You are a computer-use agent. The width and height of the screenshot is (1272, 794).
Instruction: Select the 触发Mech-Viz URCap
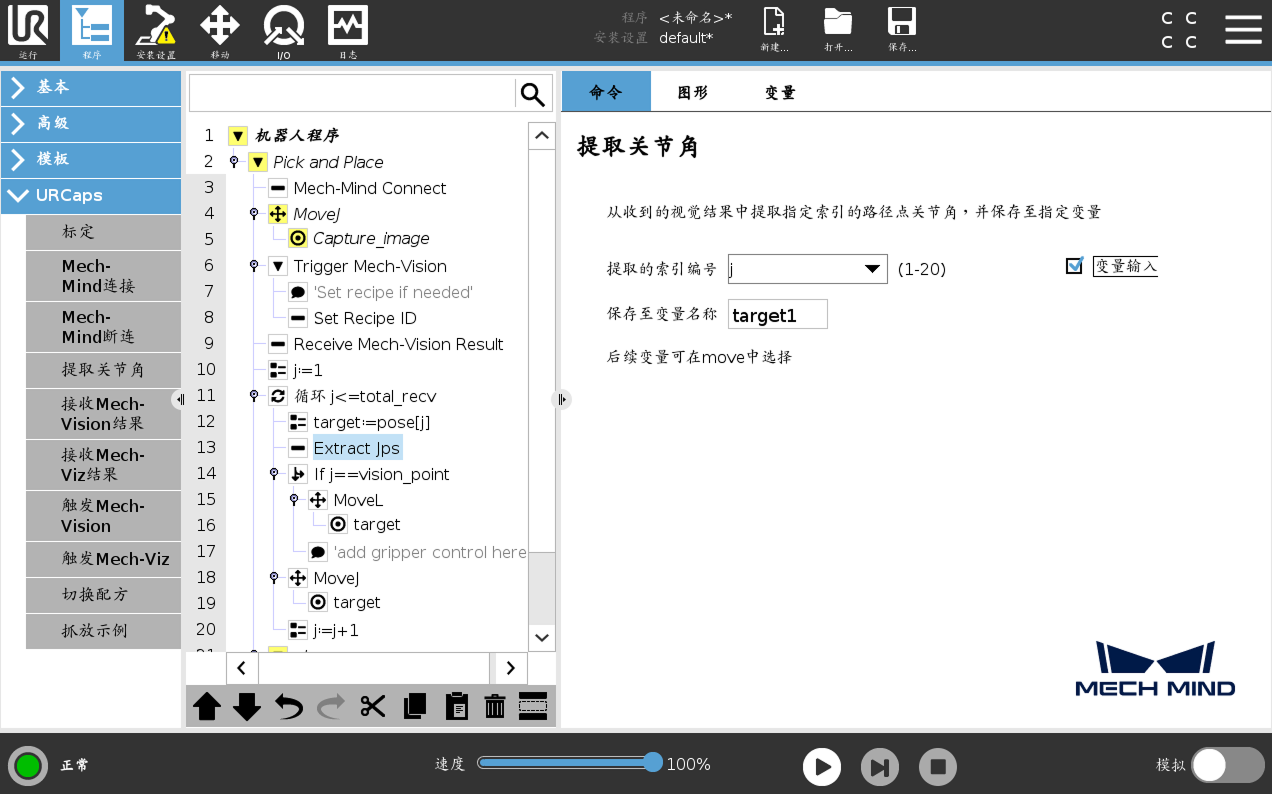(104, 559)
